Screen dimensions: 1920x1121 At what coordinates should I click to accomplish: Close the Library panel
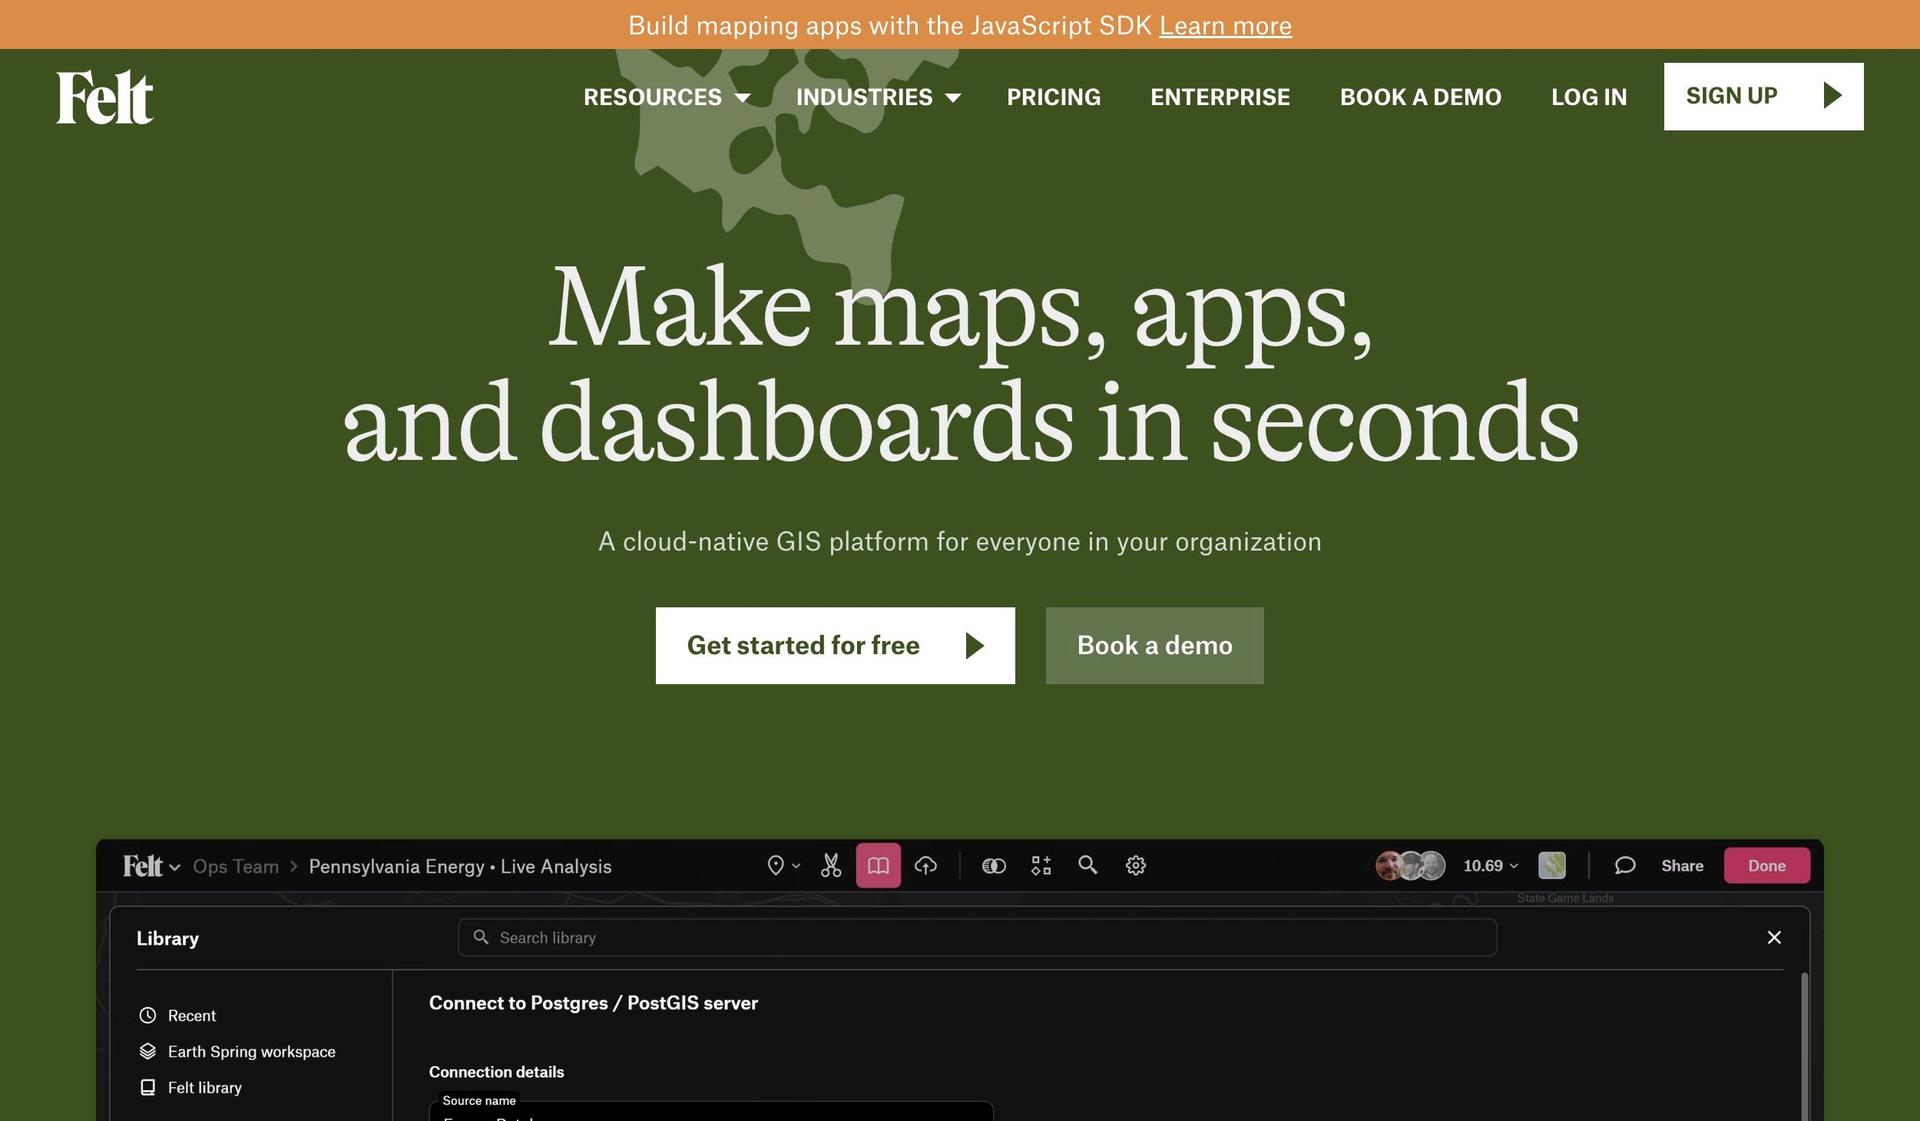click(1774, 938)
